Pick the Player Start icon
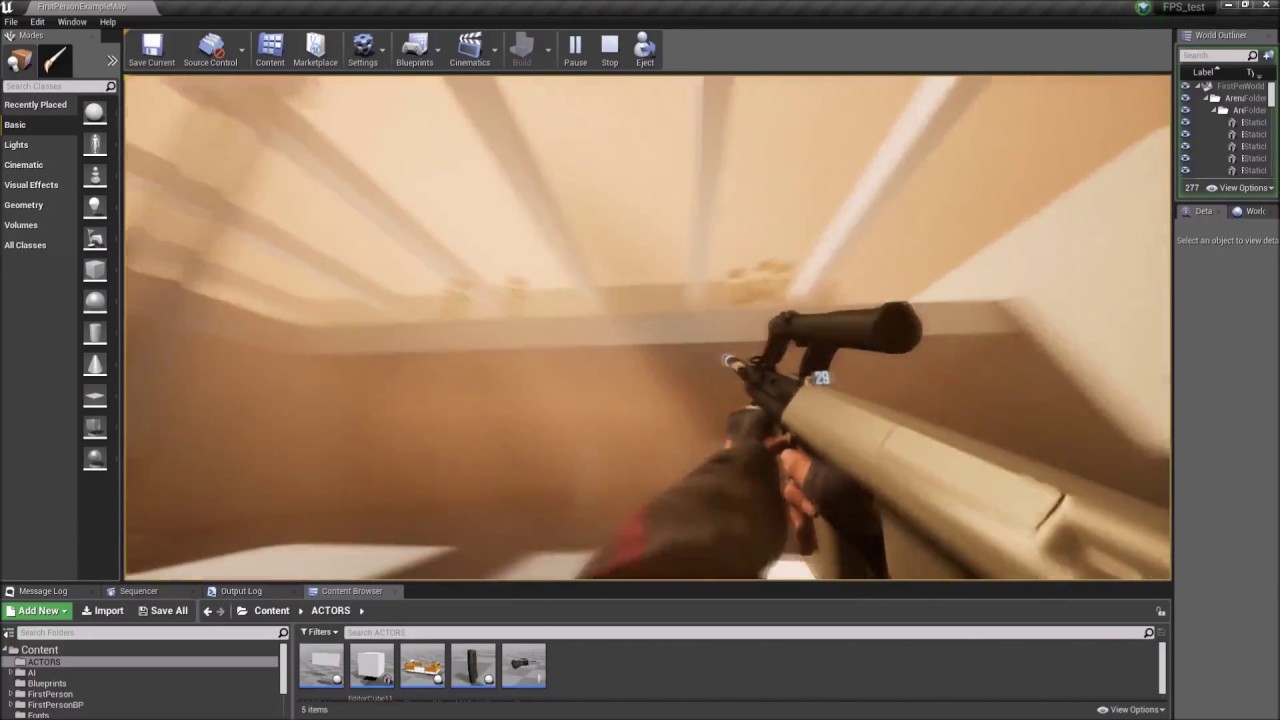The image size is (1280, 720). [x=95, y=238]
